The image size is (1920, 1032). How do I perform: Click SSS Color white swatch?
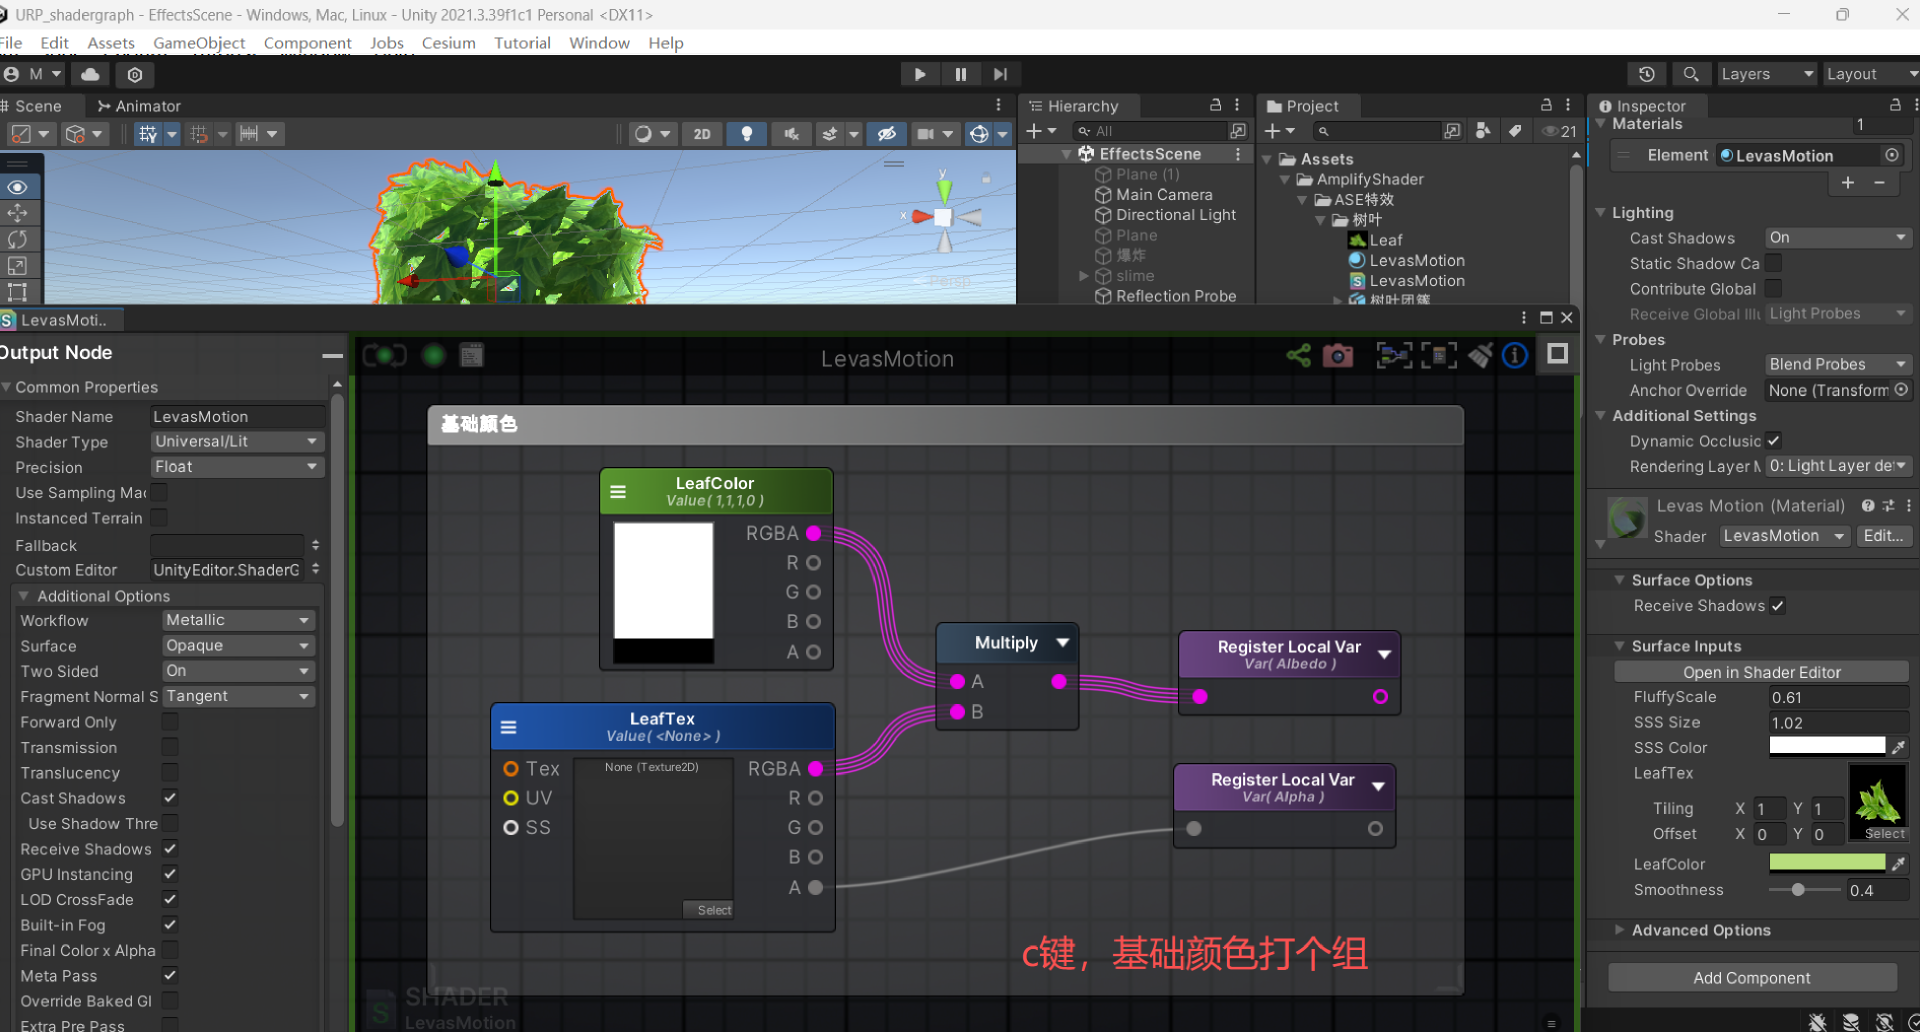(x=1826, y=747)
